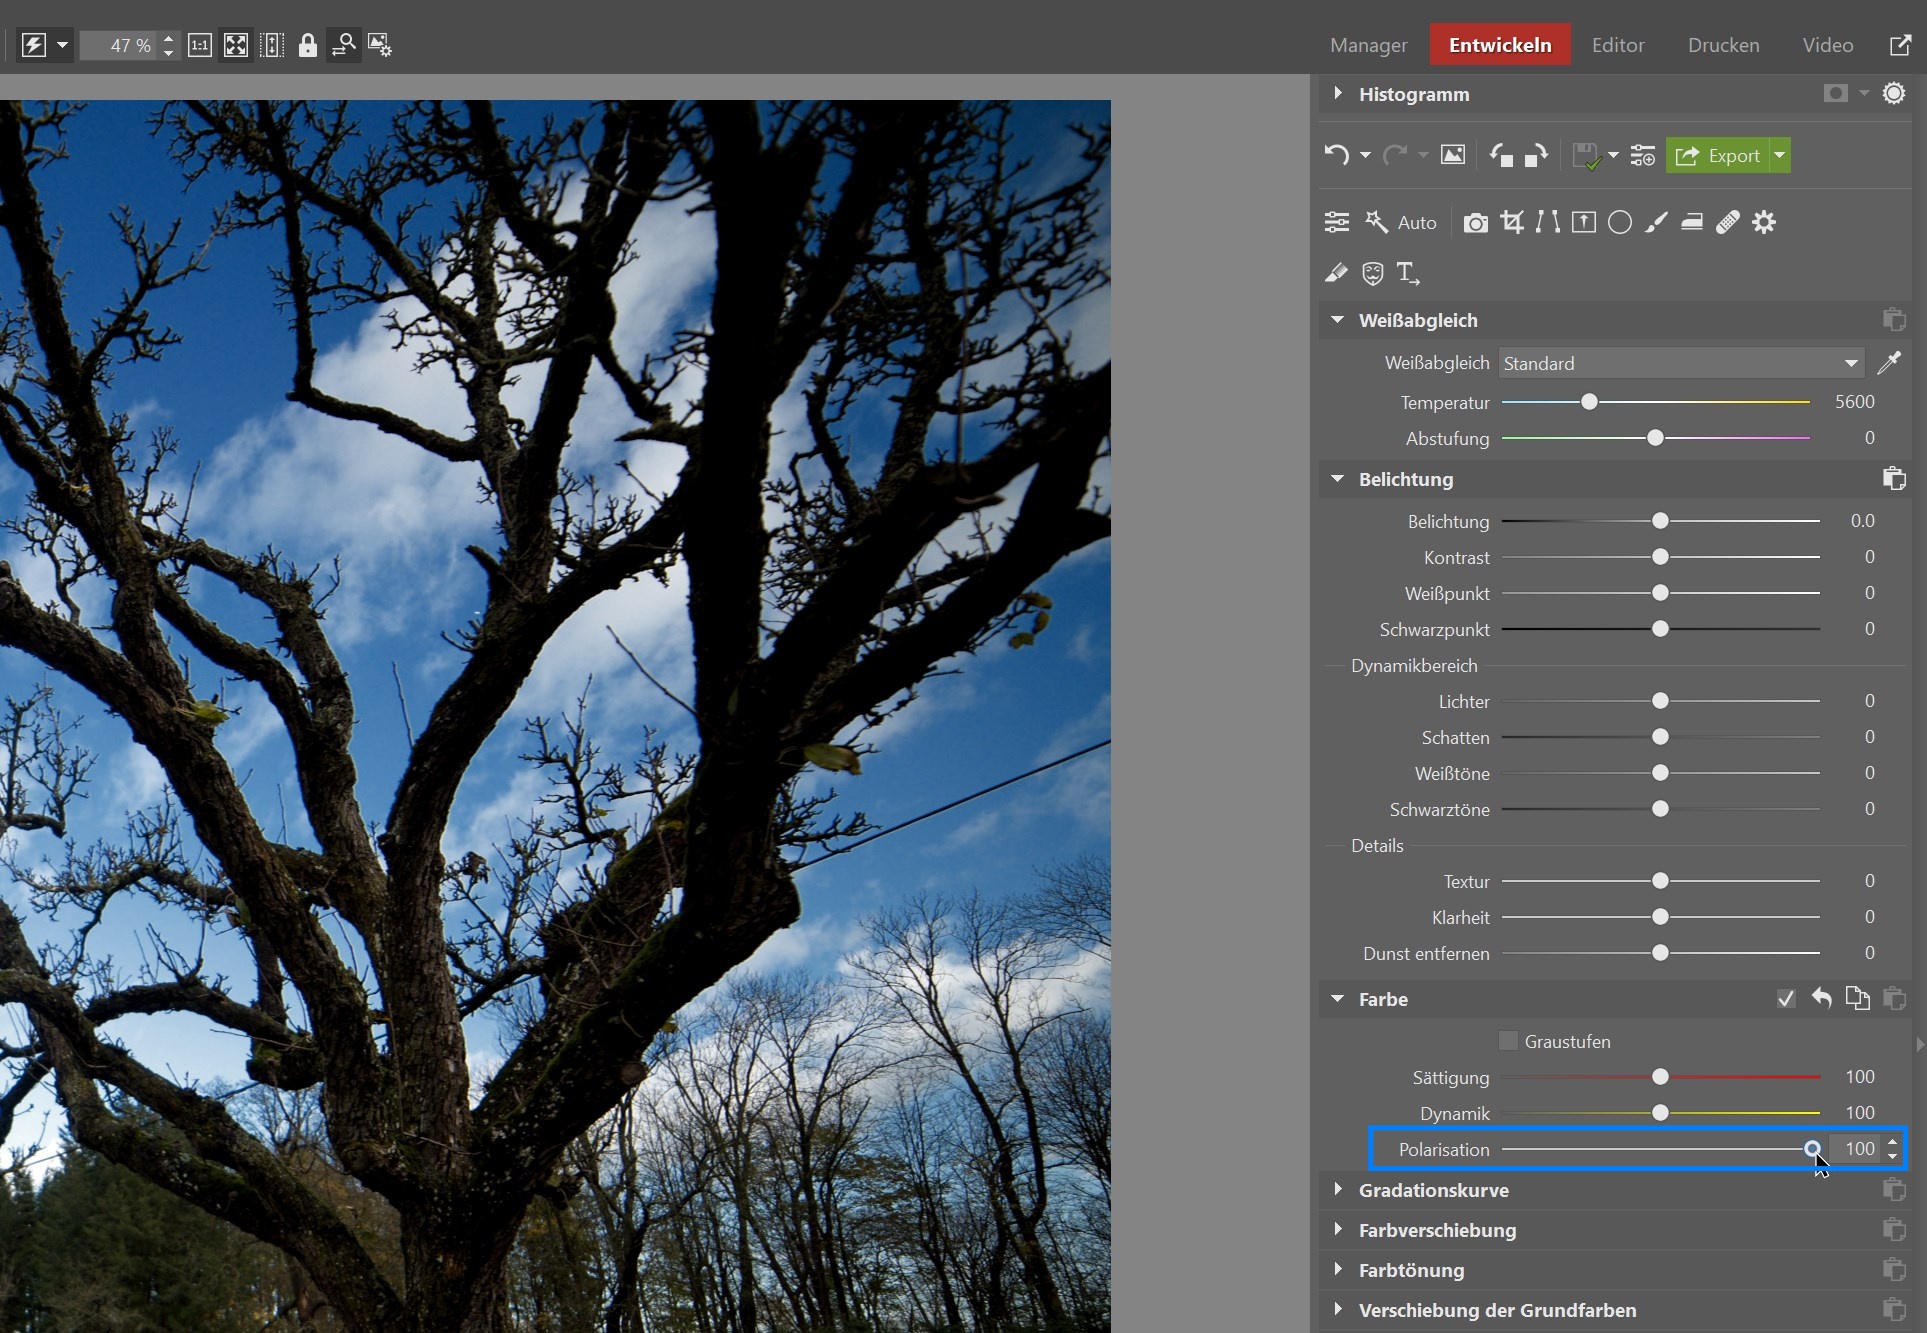
Task: Open the Manager tab
Action: 1368,45
